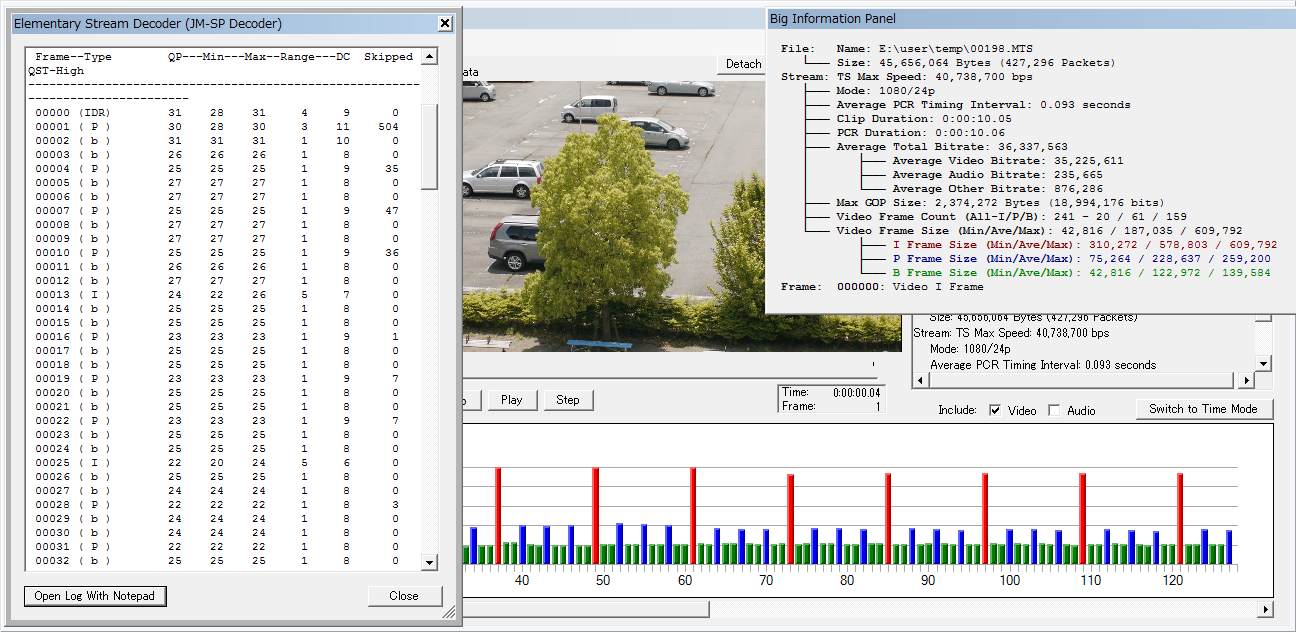This screenshot has width=1296, height=632.
Task: Step forward one frame with Step
Action: tap(568, 400)
